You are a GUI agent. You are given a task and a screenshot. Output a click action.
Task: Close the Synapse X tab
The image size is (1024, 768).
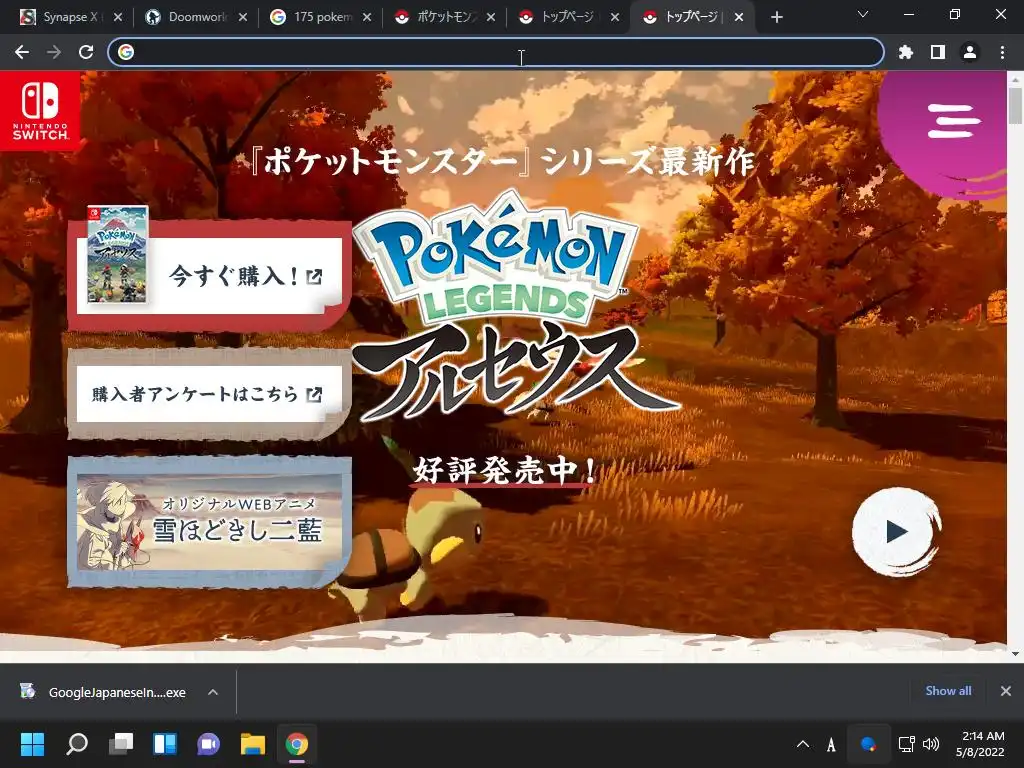[118, 18]
